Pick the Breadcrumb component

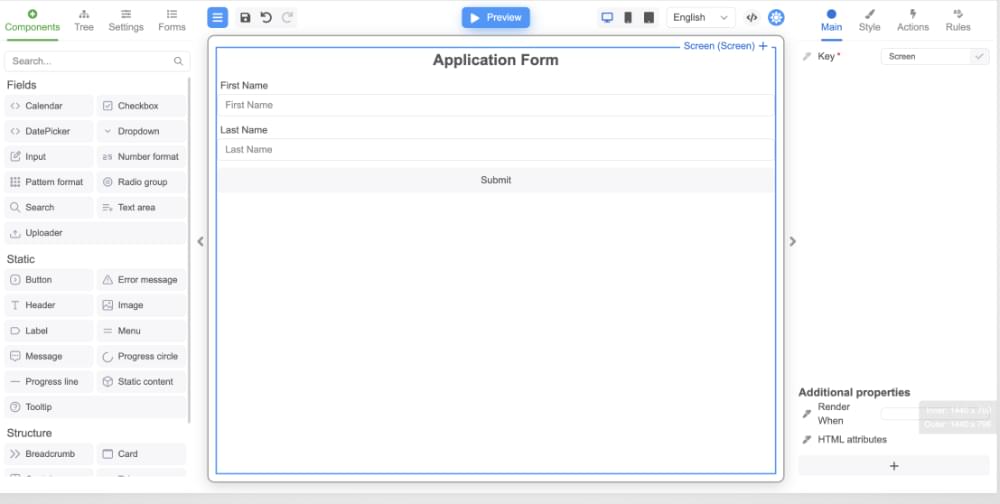(48, 454)
